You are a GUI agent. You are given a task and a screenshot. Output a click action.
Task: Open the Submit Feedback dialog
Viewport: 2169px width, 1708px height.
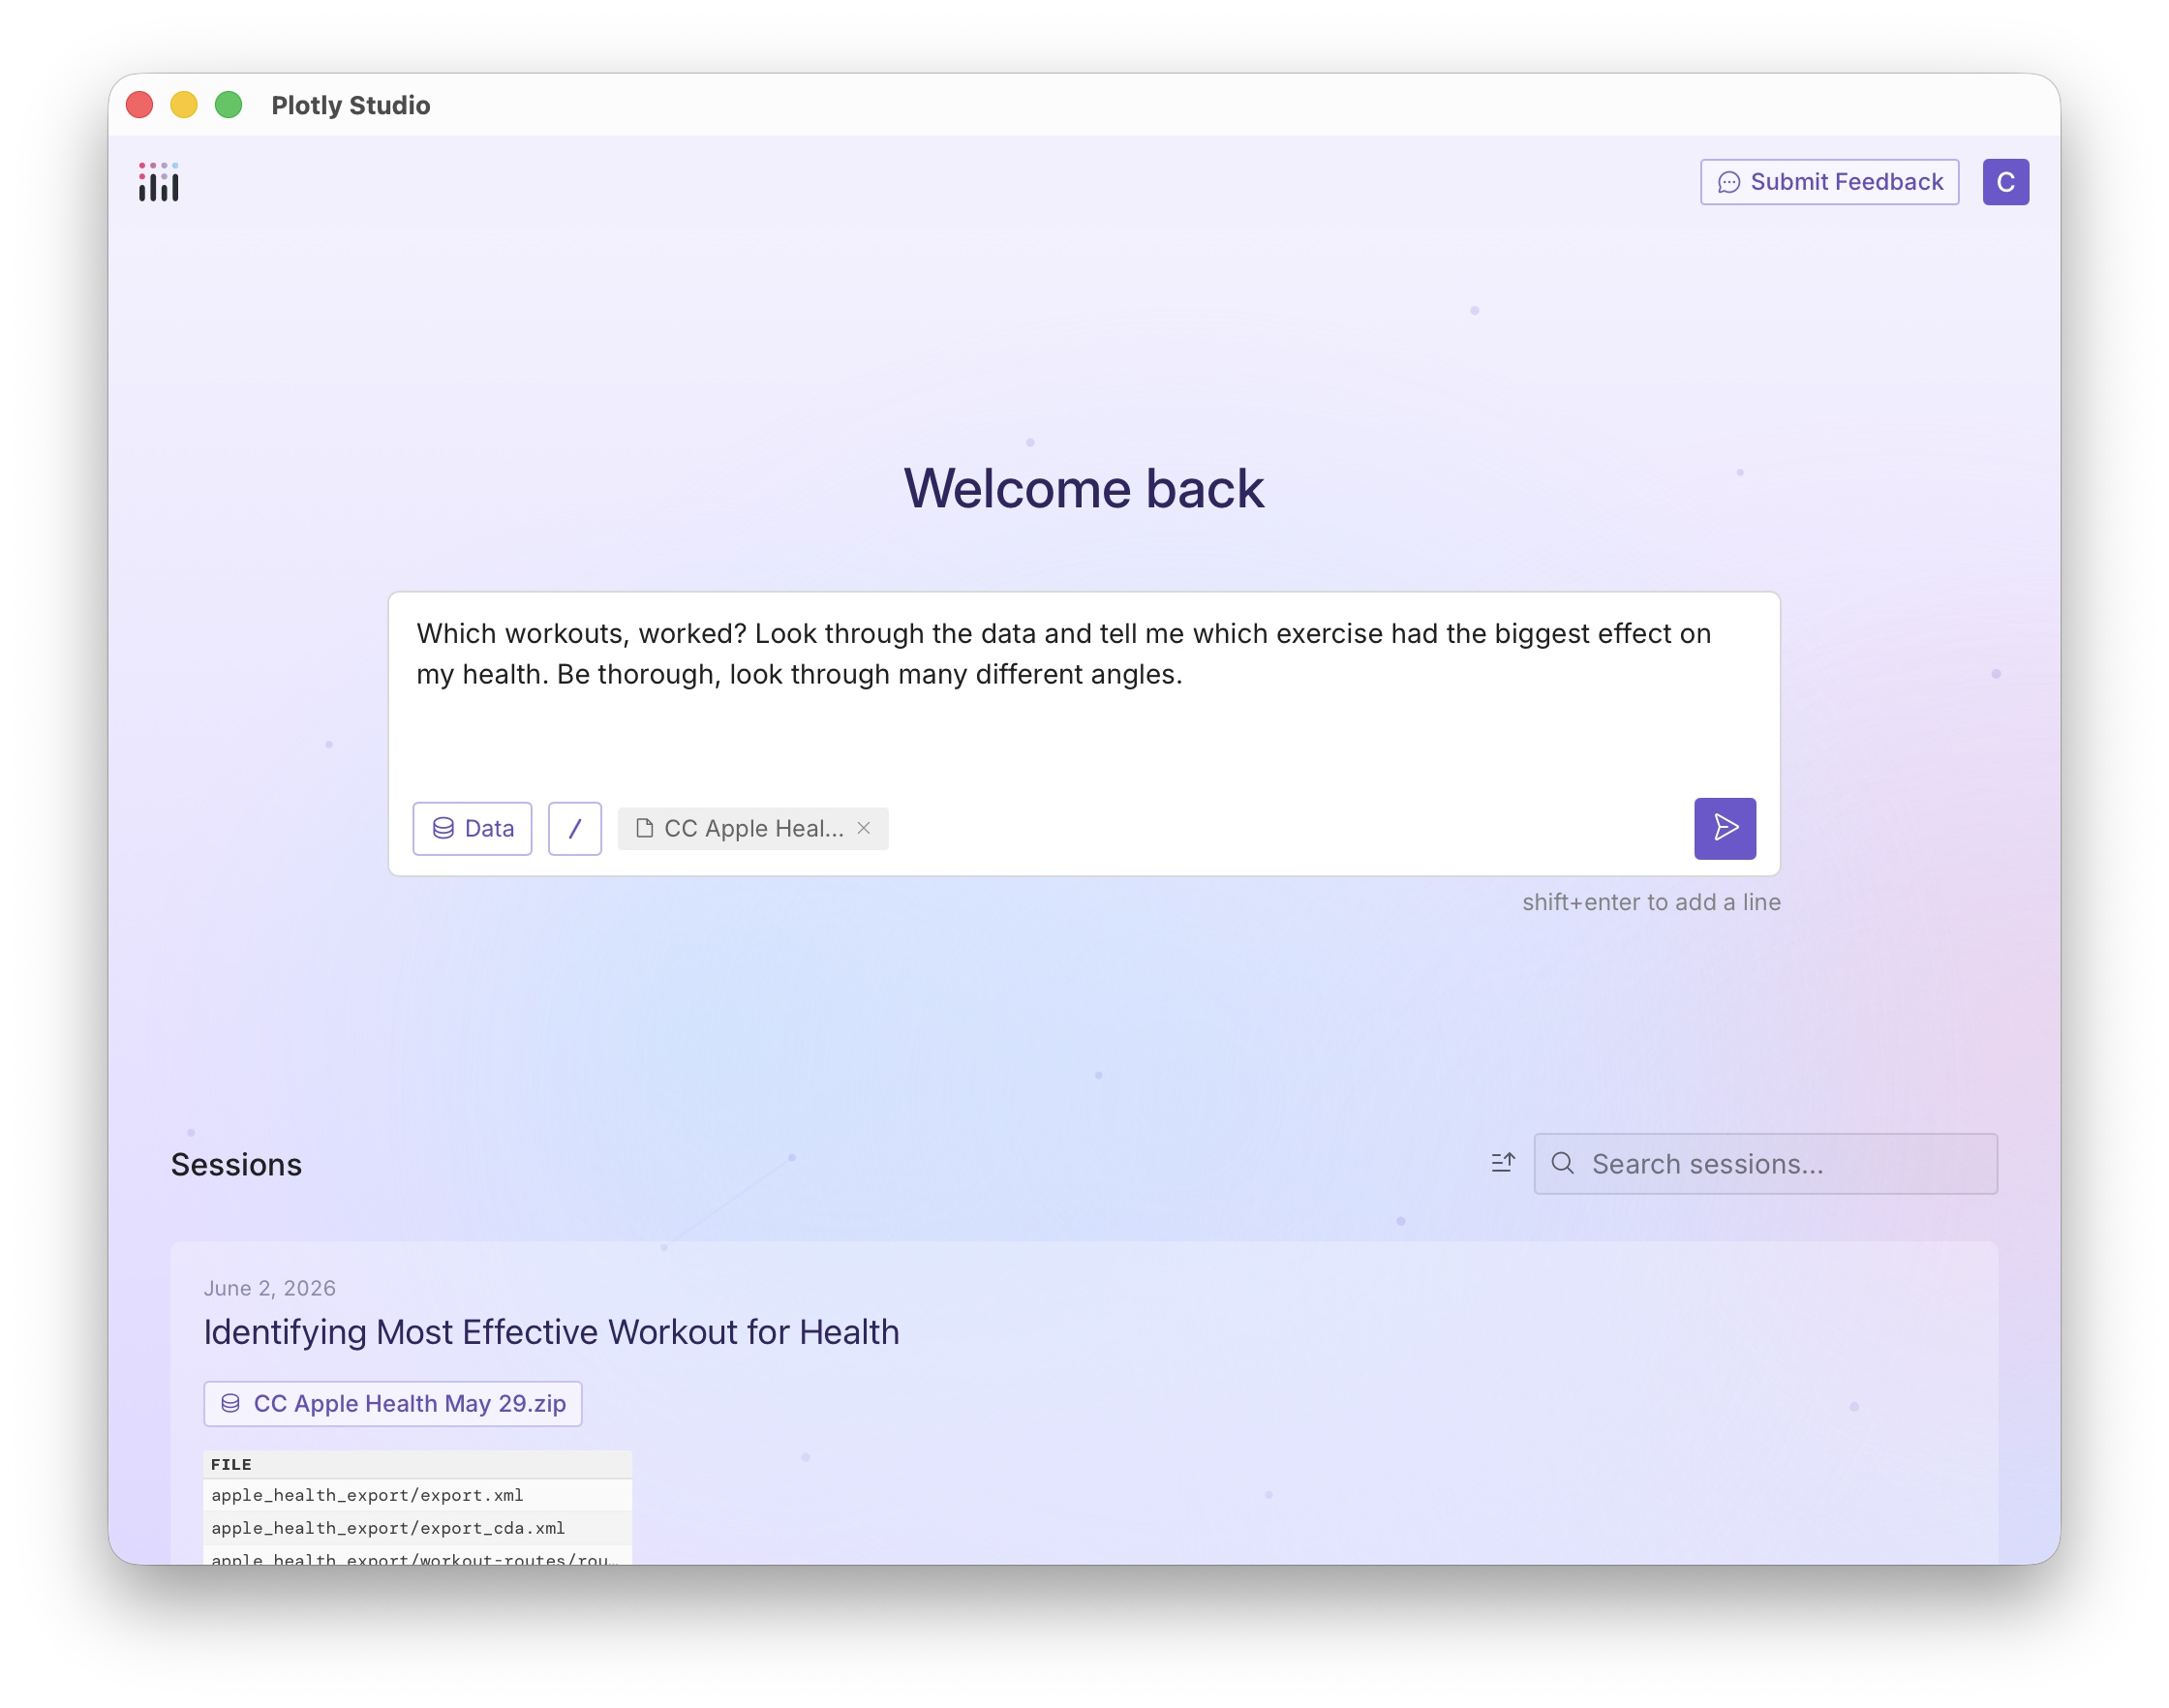click(1829, 182)
